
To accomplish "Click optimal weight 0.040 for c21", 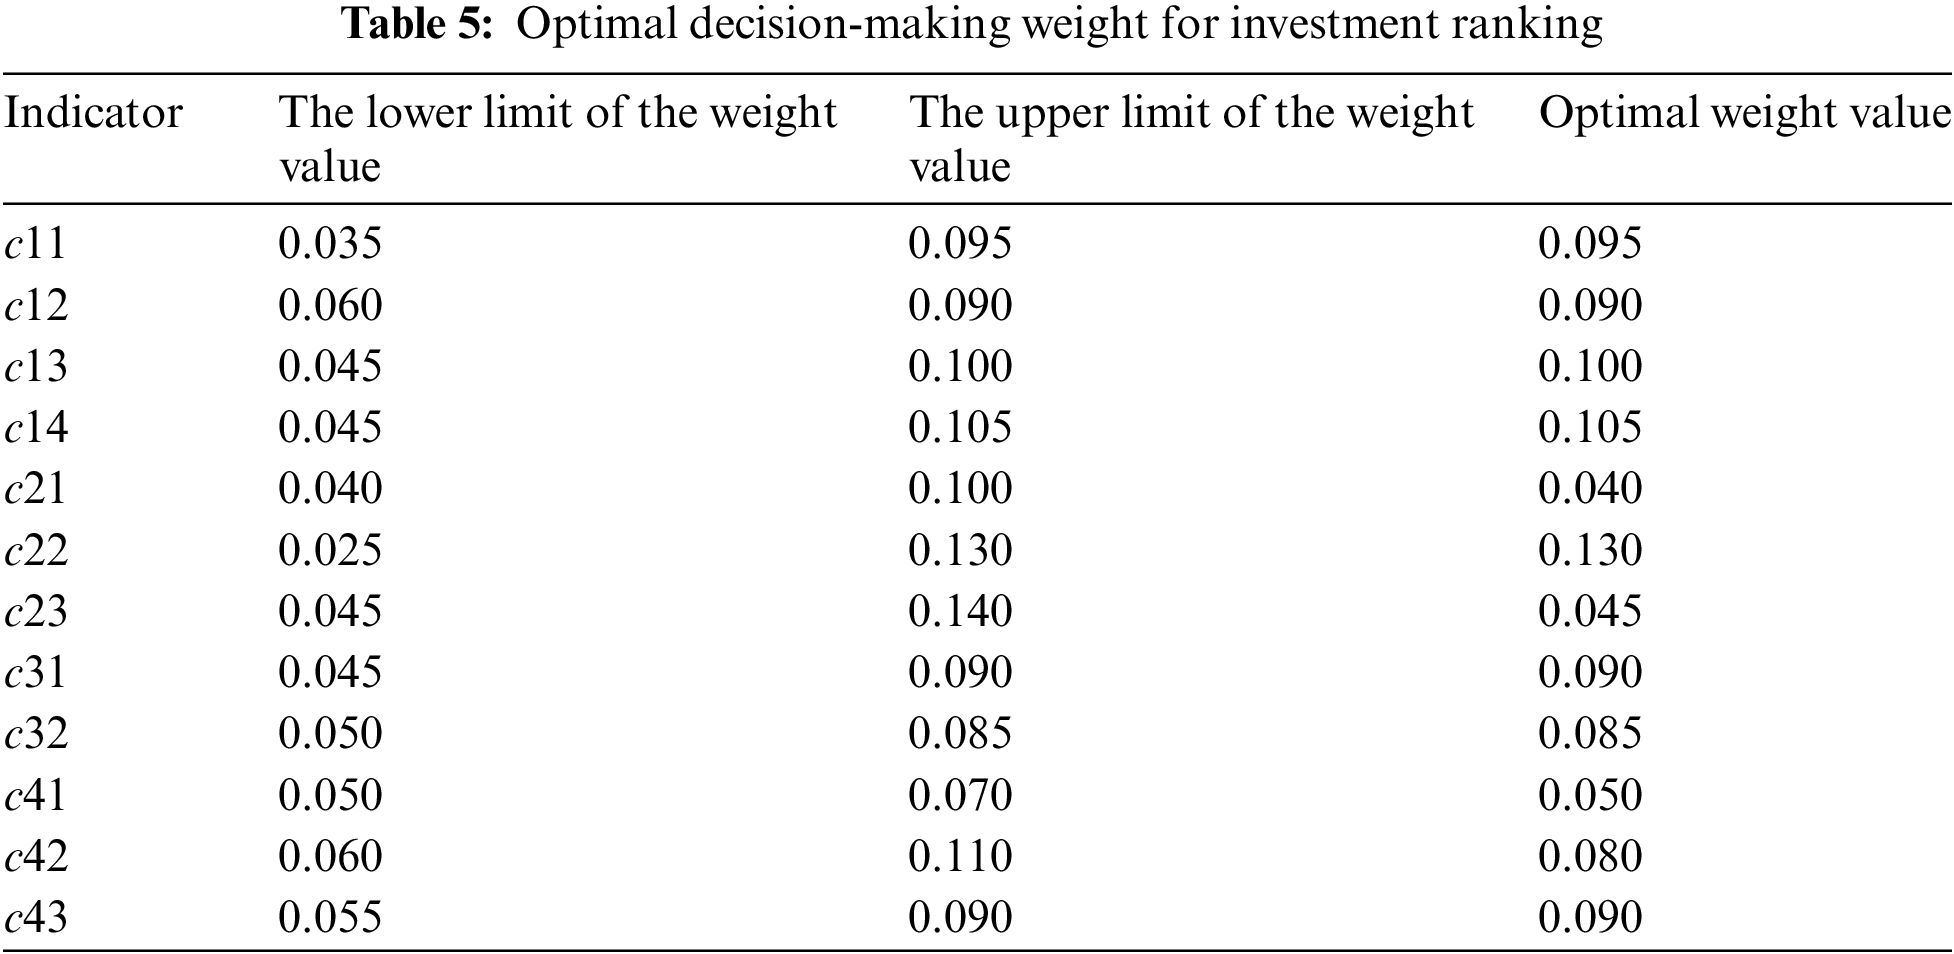I will coord(1590,489).
